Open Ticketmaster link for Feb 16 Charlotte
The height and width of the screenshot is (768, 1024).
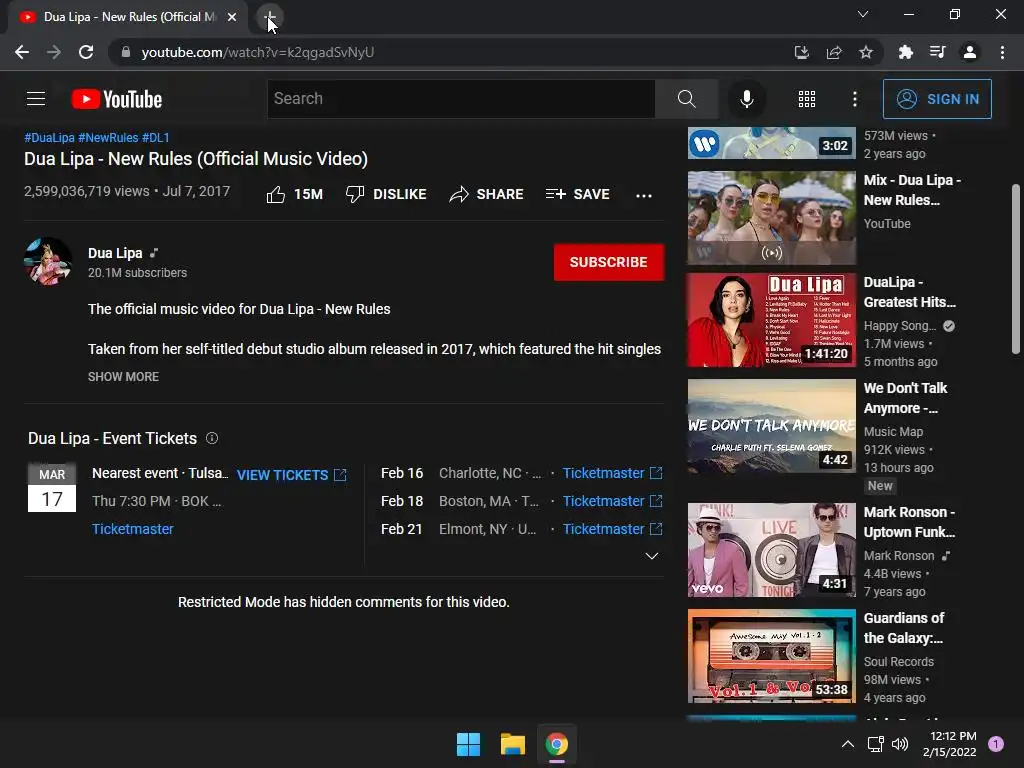tap(613, 473)
